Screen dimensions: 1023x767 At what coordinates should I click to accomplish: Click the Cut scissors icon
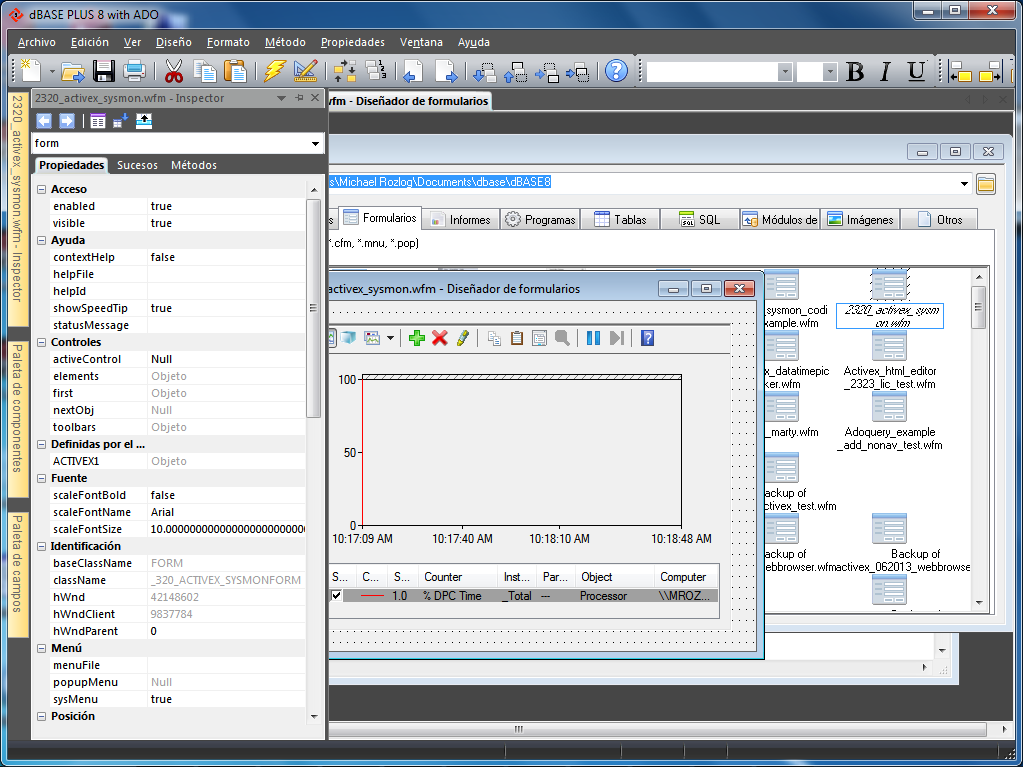pyautogui.click(x=174, y=70)
